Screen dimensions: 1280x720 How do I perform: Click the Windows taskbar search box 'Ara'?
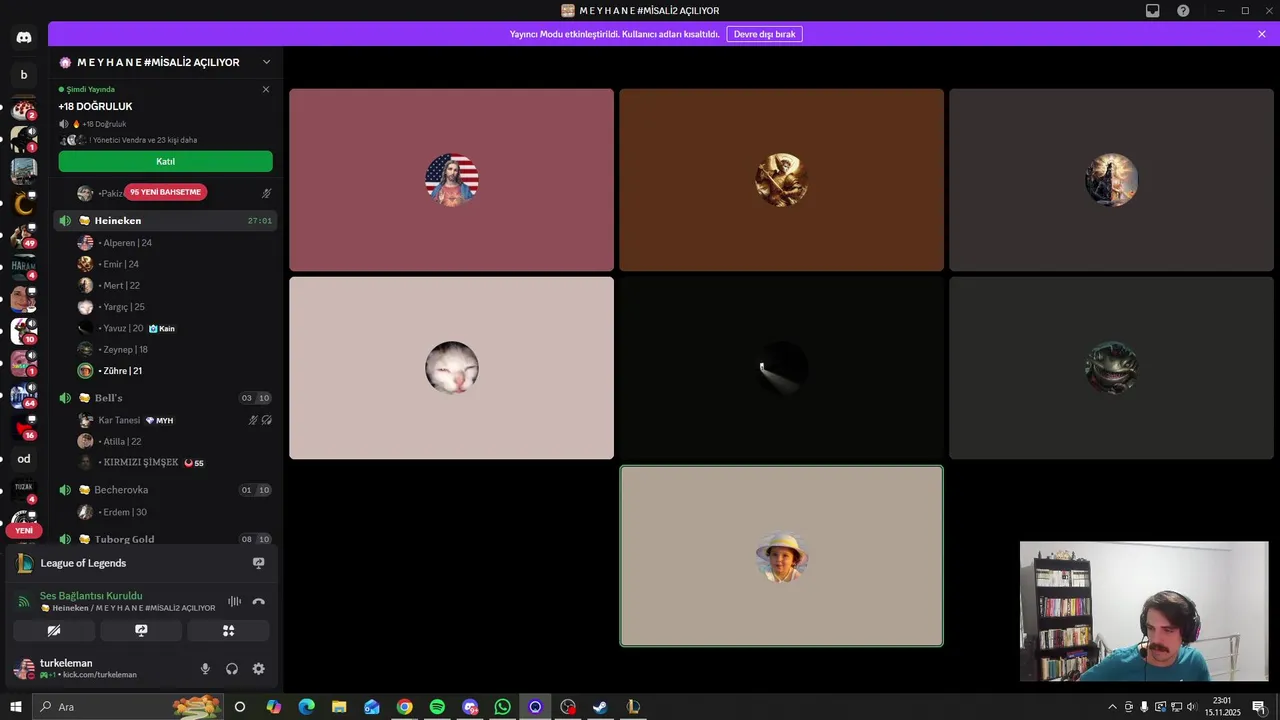pyautogui.click(x=128, y=707)
